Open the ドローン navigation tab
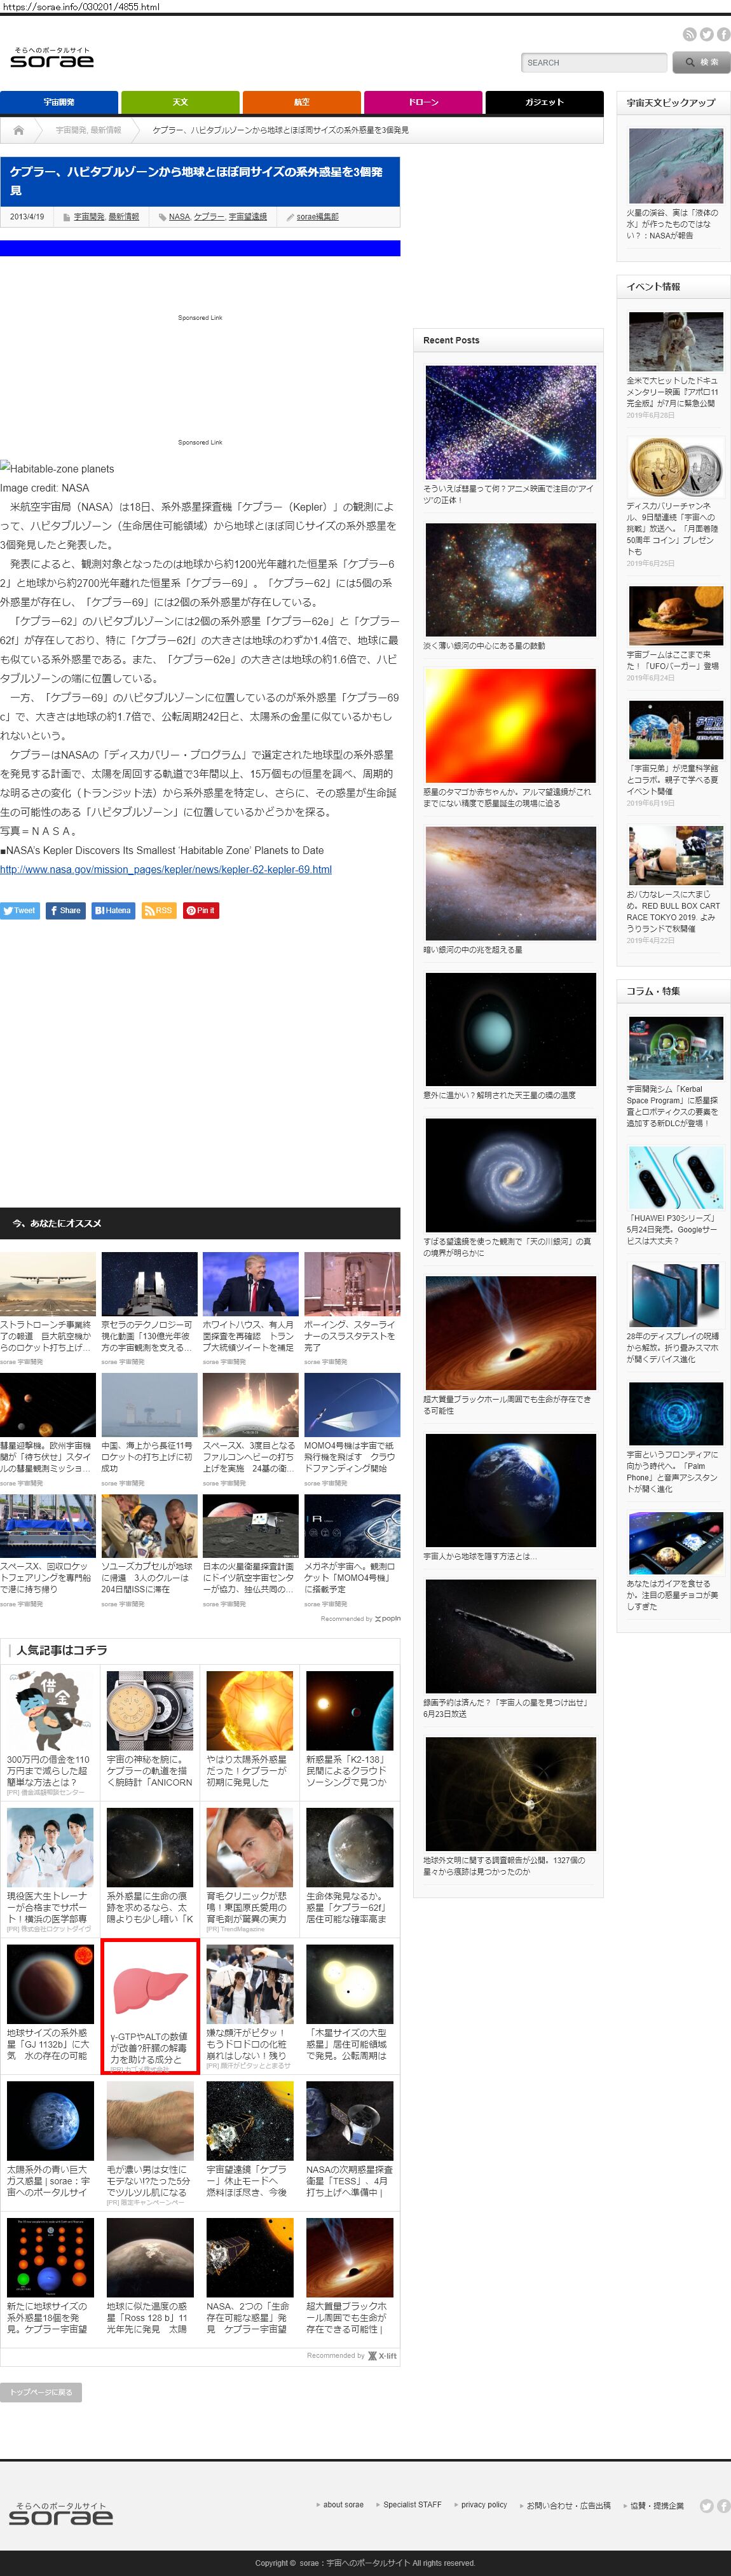731x2576 pixels. coord(423,102)
